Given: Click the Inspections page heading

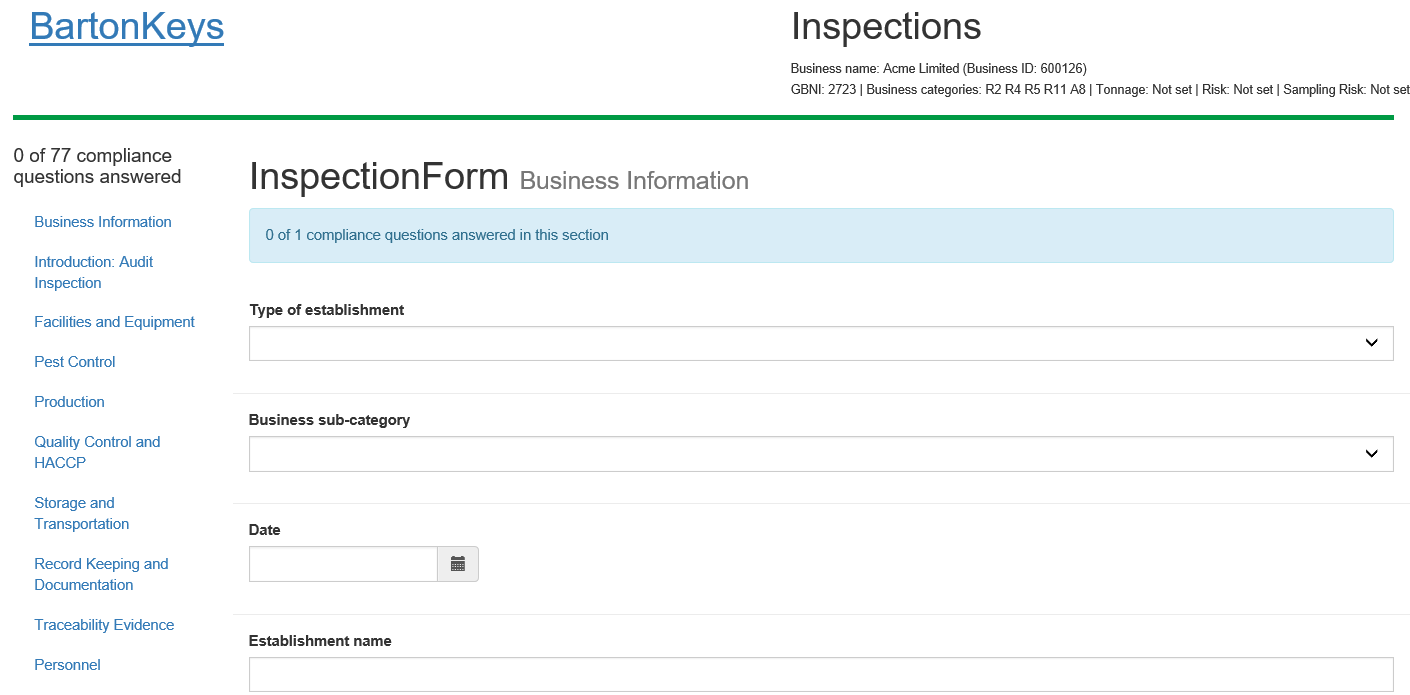Looking at the screenshot, I should click(886, 27).
